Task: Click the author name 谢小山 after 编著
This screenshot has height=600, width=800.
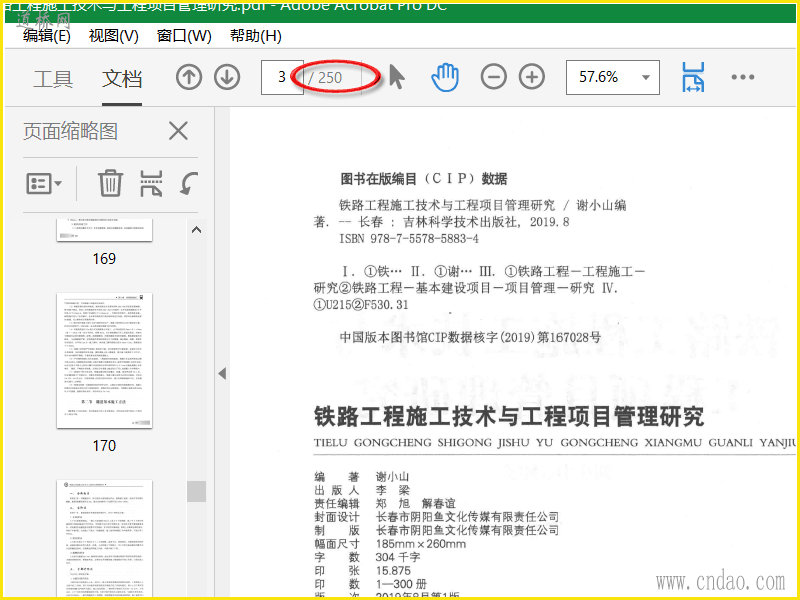Action: pyautogui.click(x=392, y=477)
